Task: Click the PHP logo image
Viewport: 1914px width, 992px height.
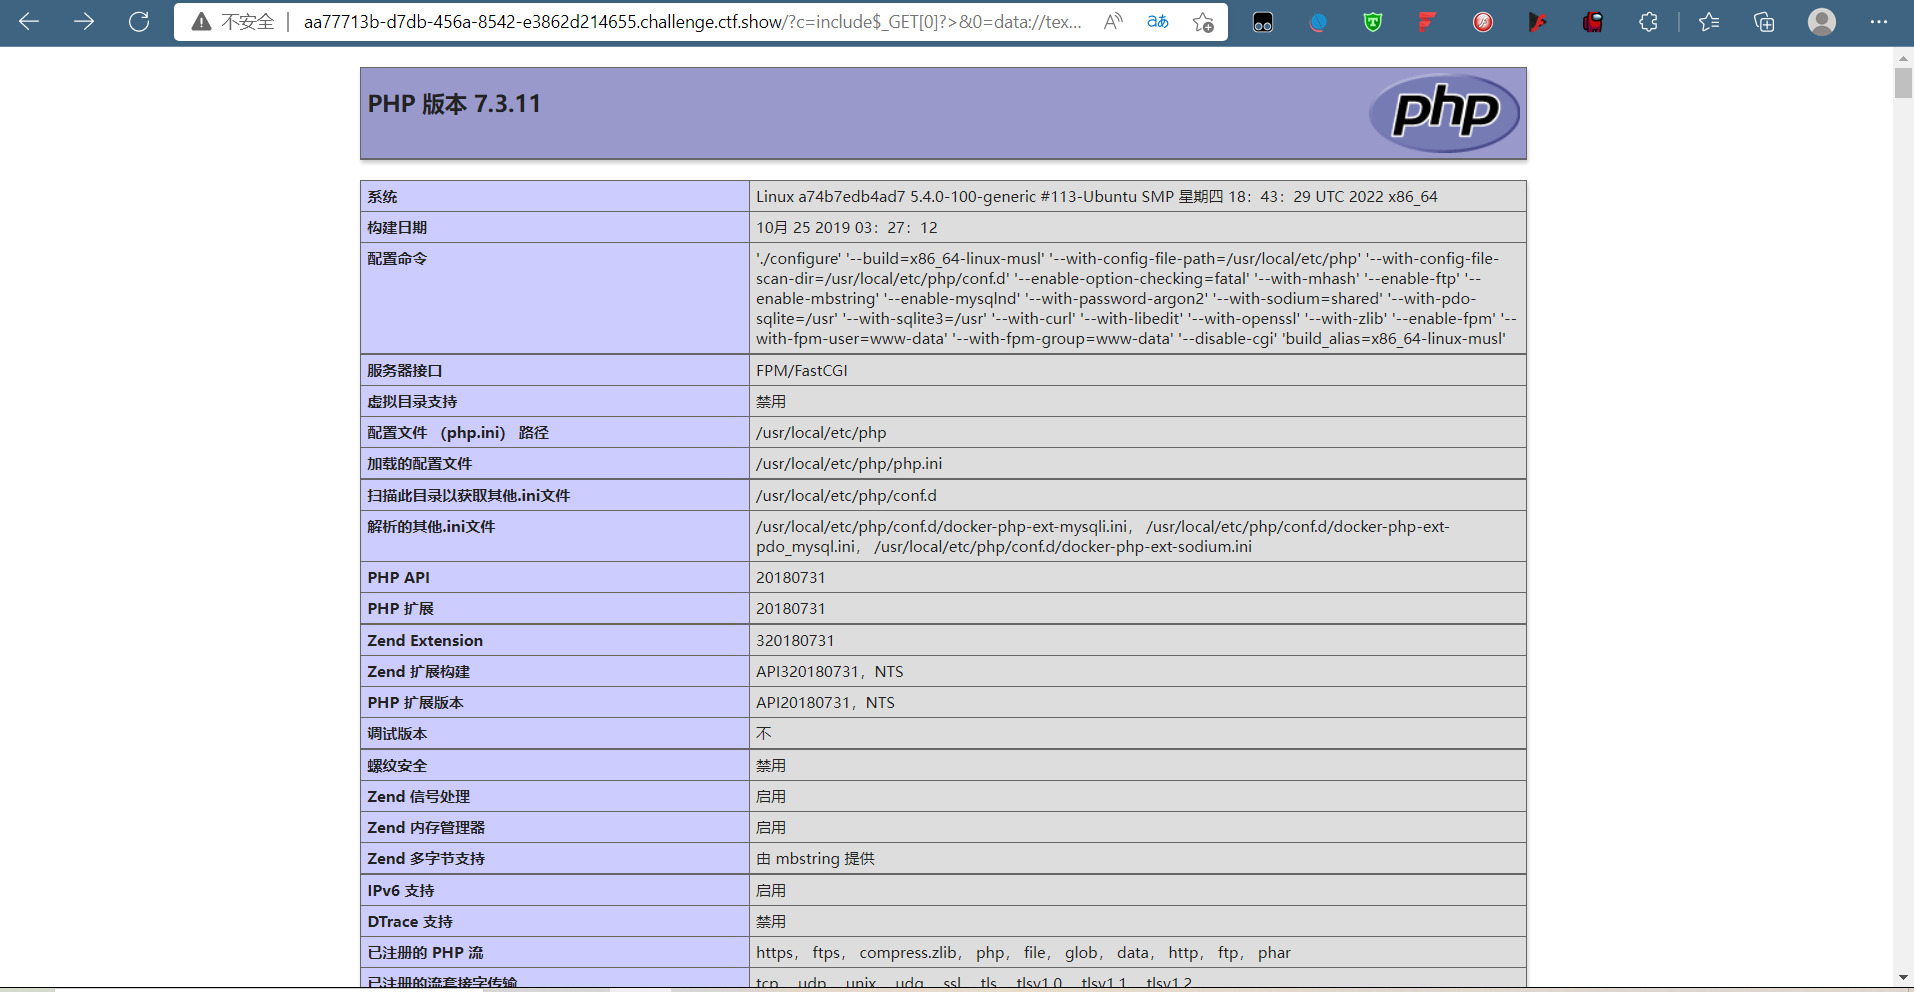Action: pos(1444,113)
